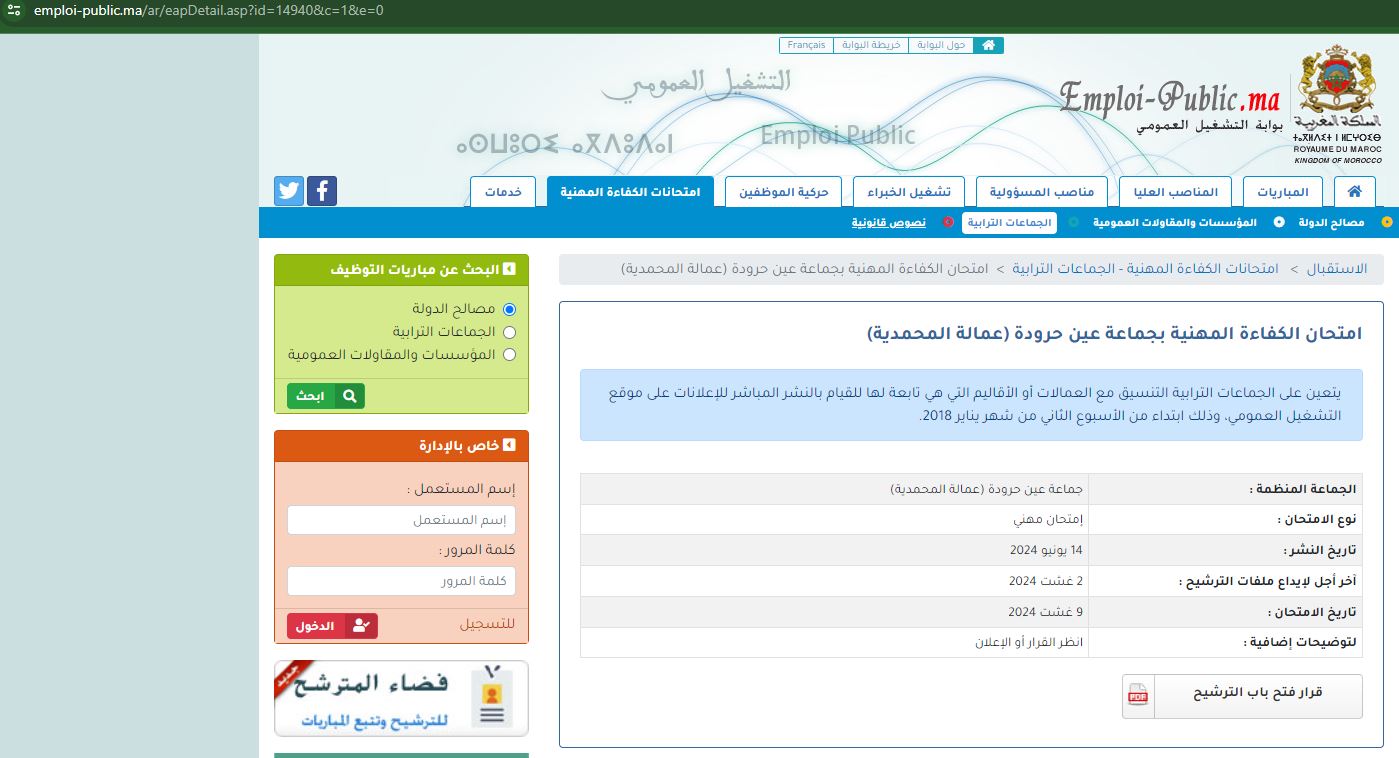Choose the المؤسسات والمقاولات العمومية radio button
Image resolution: width=1399 pixels, height=758 pixels.
(510, 354)
